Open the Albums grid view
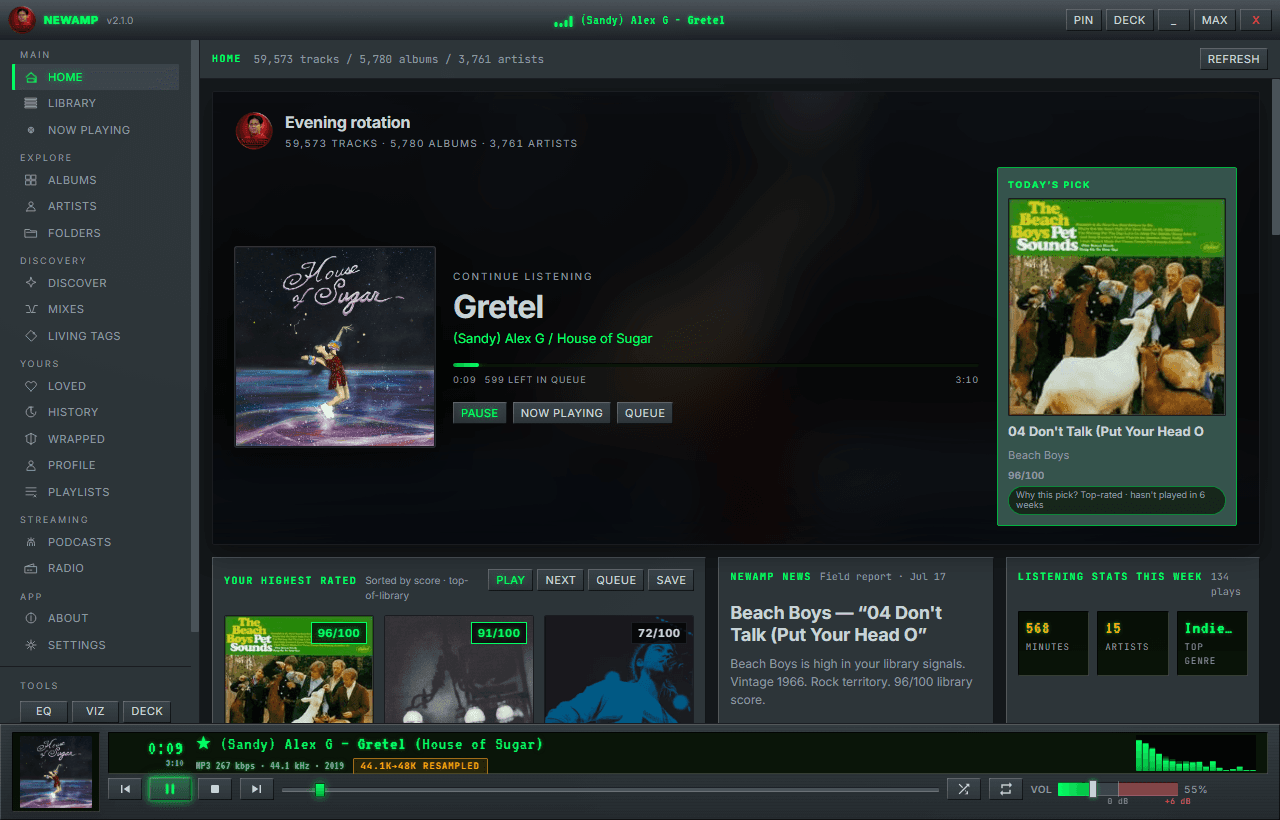The width and height of the screenshot is (1280, 820). coord(96,180)
